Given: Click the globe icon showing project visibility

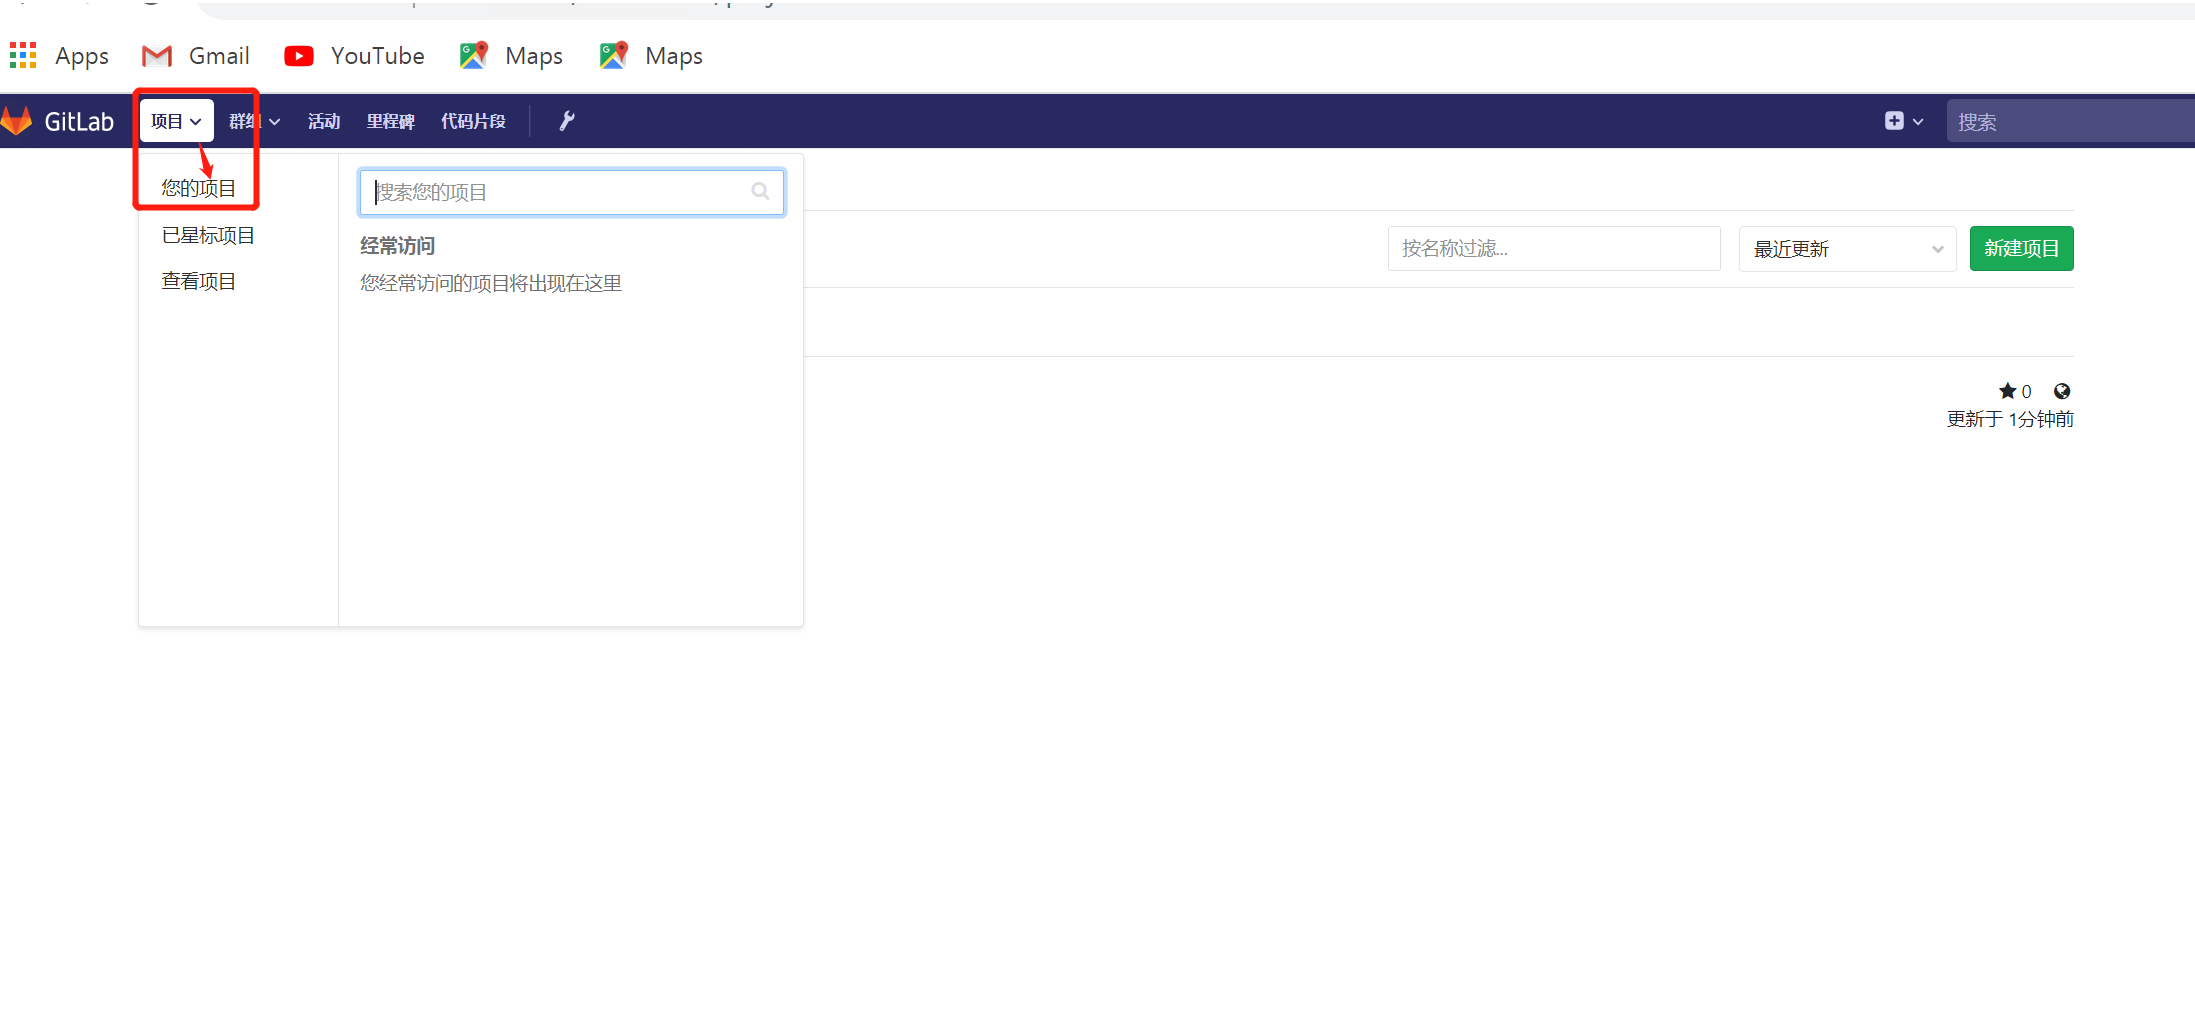Looking at the screenshot, I should pyautogui.click(x=2062, y=391).
